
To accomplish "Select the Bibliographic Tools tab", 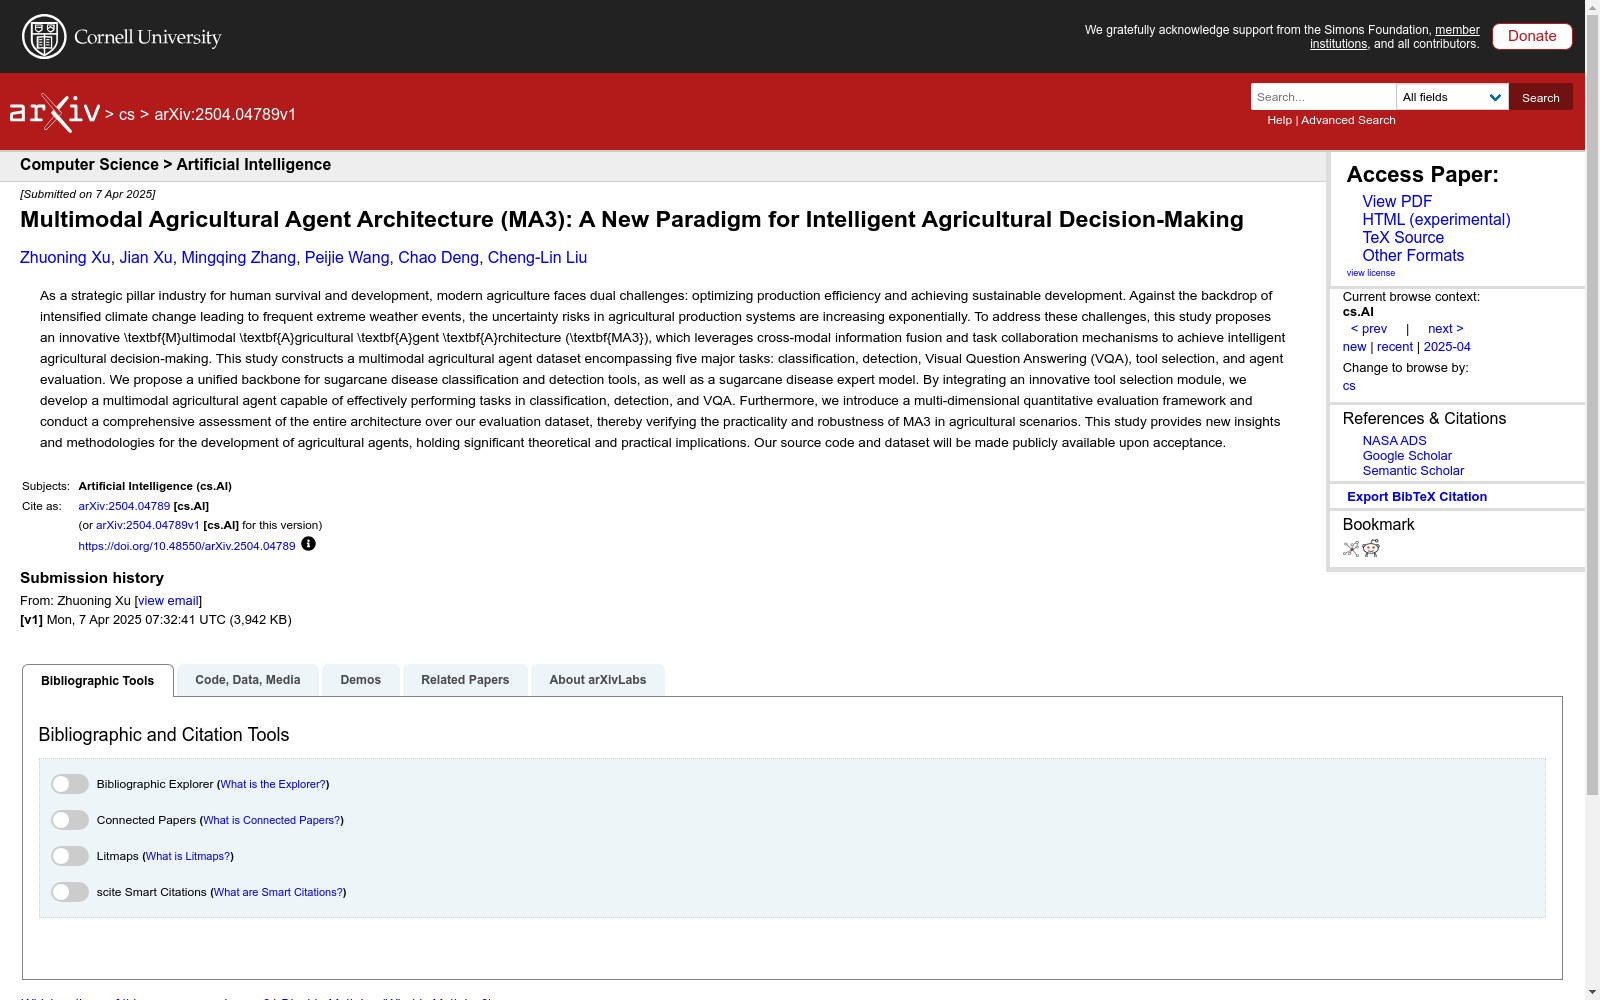I will 98,681.
